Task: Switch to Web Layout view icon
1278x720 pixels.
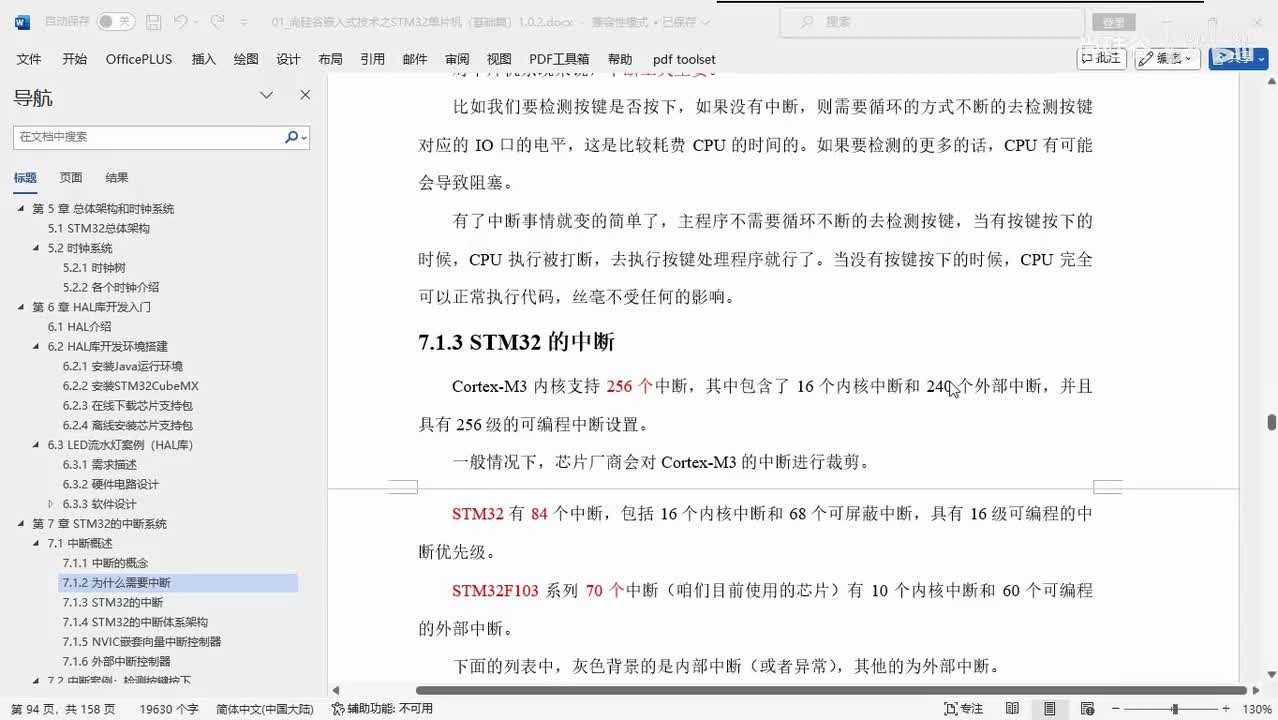Action: pyautogui.click(x=1086, y=708)
